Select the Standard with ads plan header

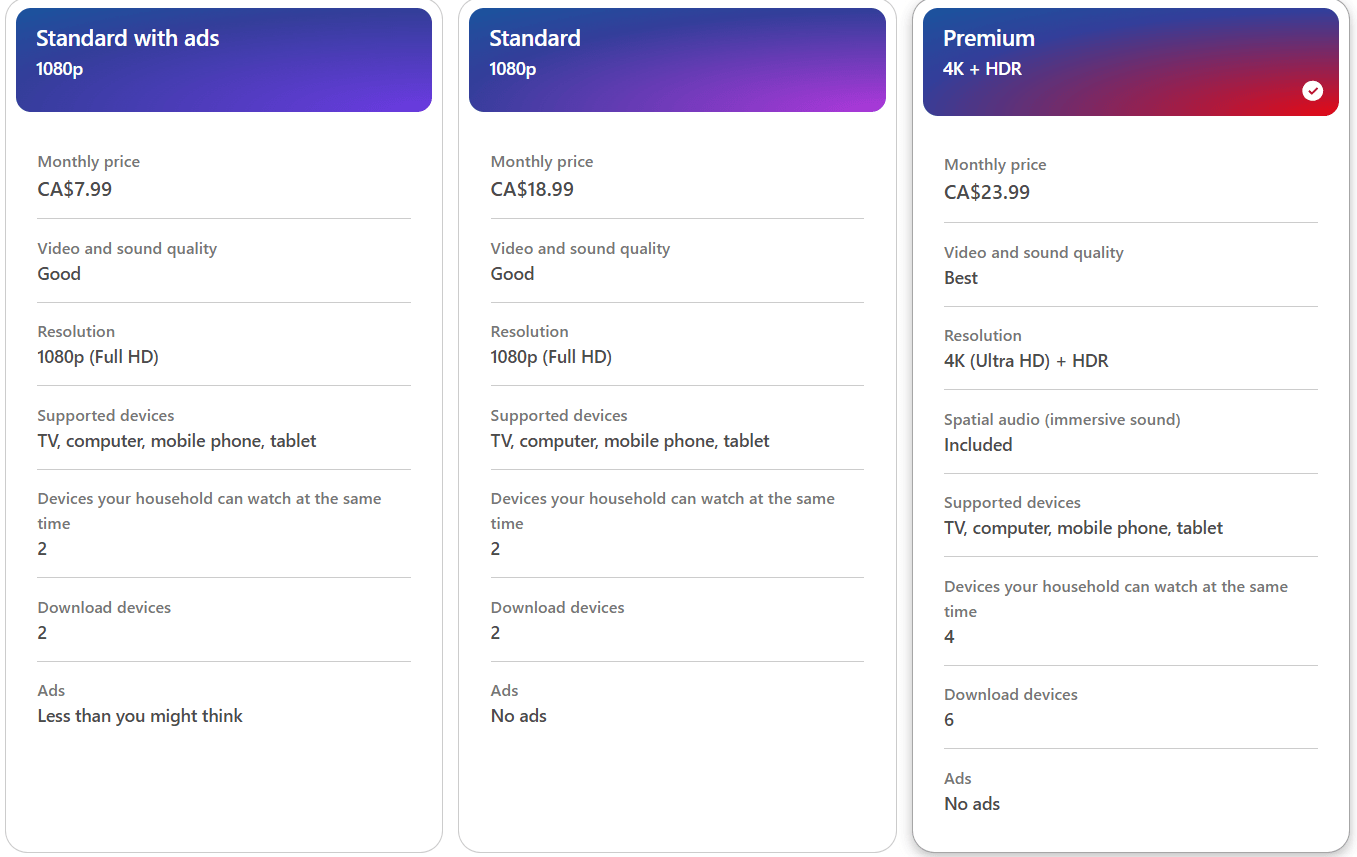224,60
